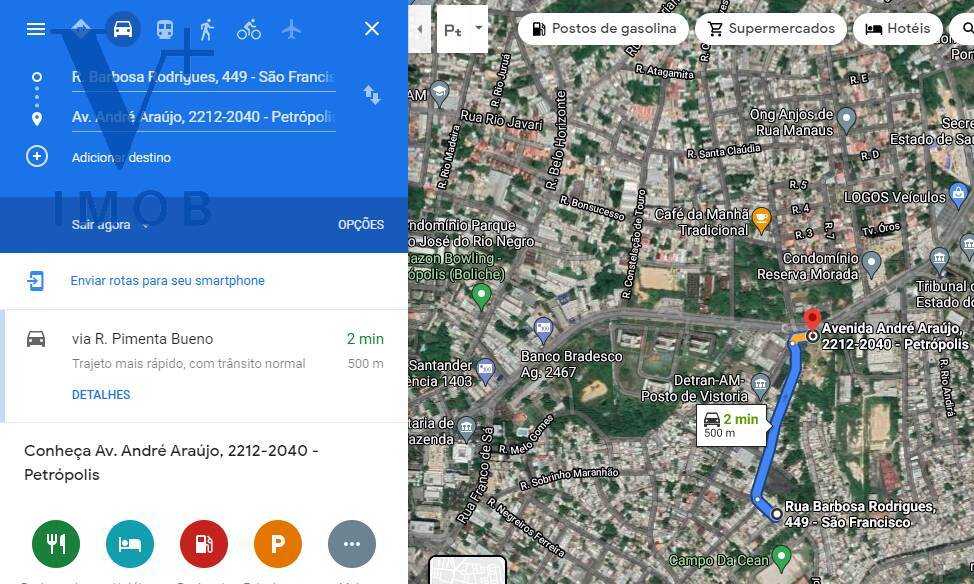This screenshot has width=974, height=584.
Task: Open the green restaurants nearby icon
Action: coord(56,544)
